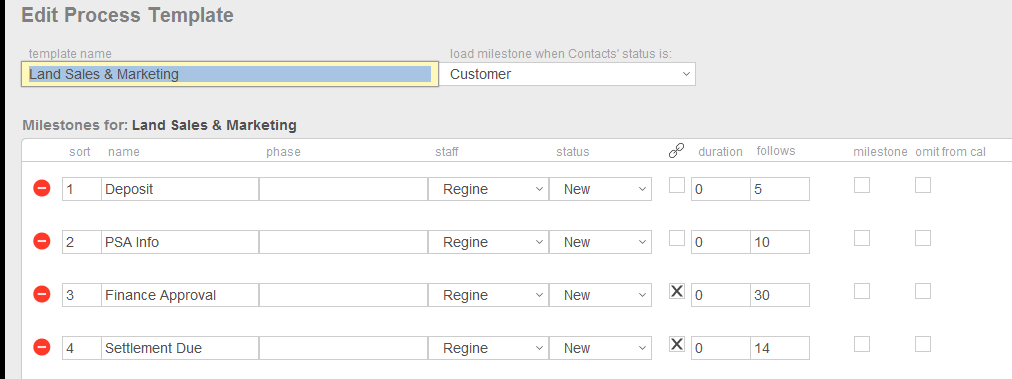Click phase field for Deposit row

tap(343, 189)
